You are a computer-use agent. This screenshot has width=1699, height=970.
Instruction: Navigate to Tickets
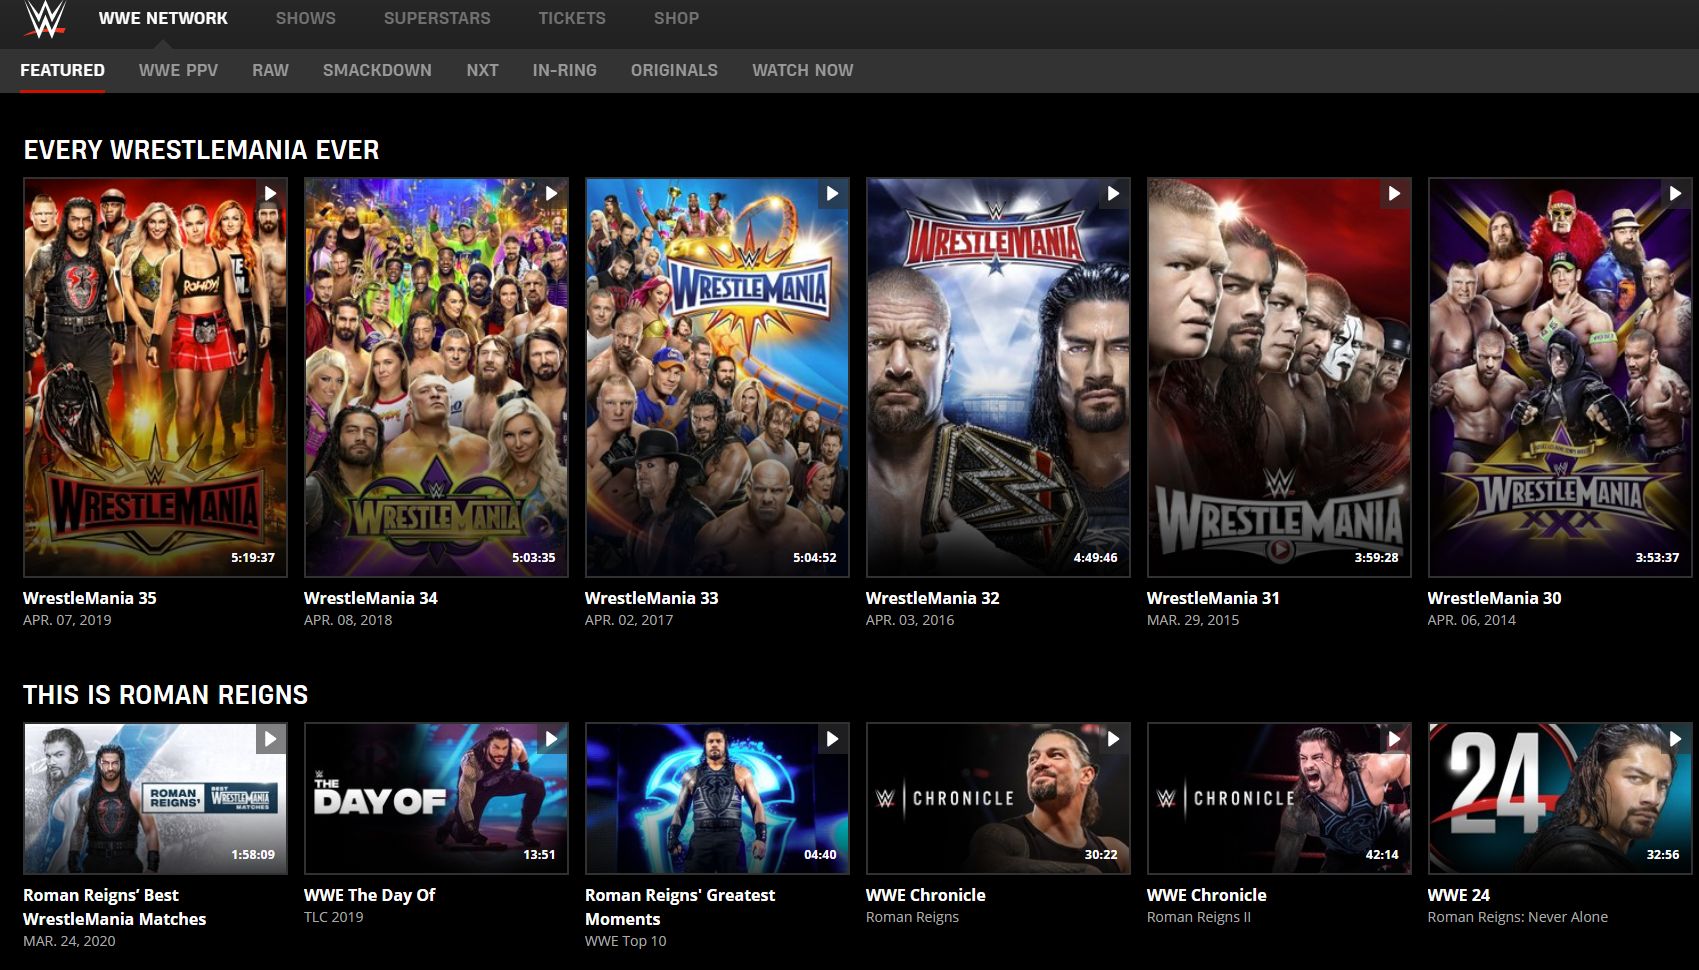(572, 18)
